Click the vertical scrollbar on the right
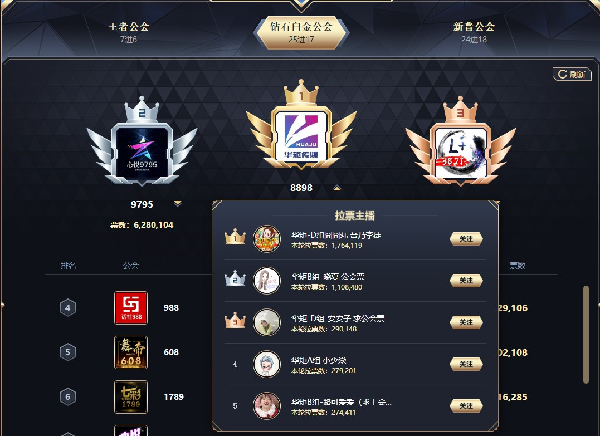The width and height of the screenshot is (600, 436). pos(585,334)
